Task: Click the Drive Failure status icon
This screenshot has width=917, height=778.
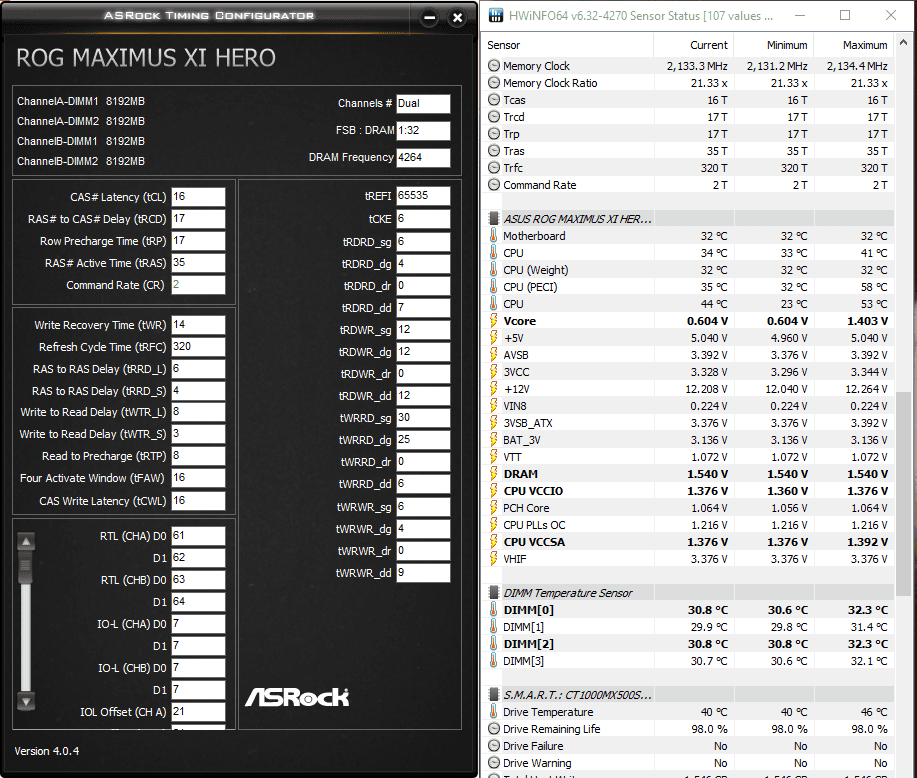Action: point(494,746)
